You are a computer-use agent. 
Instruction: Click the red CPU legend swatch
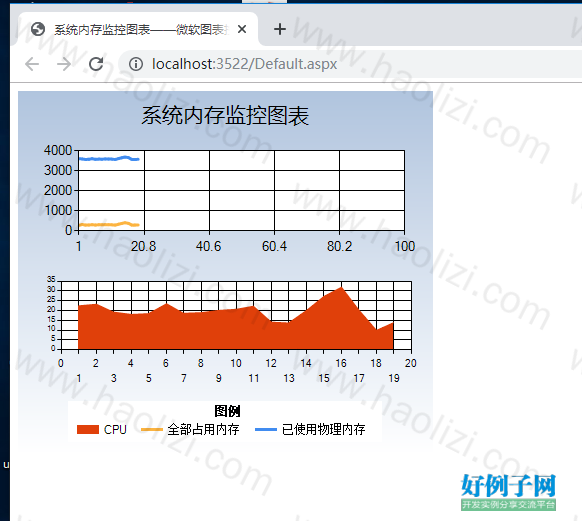pos(88,430)
